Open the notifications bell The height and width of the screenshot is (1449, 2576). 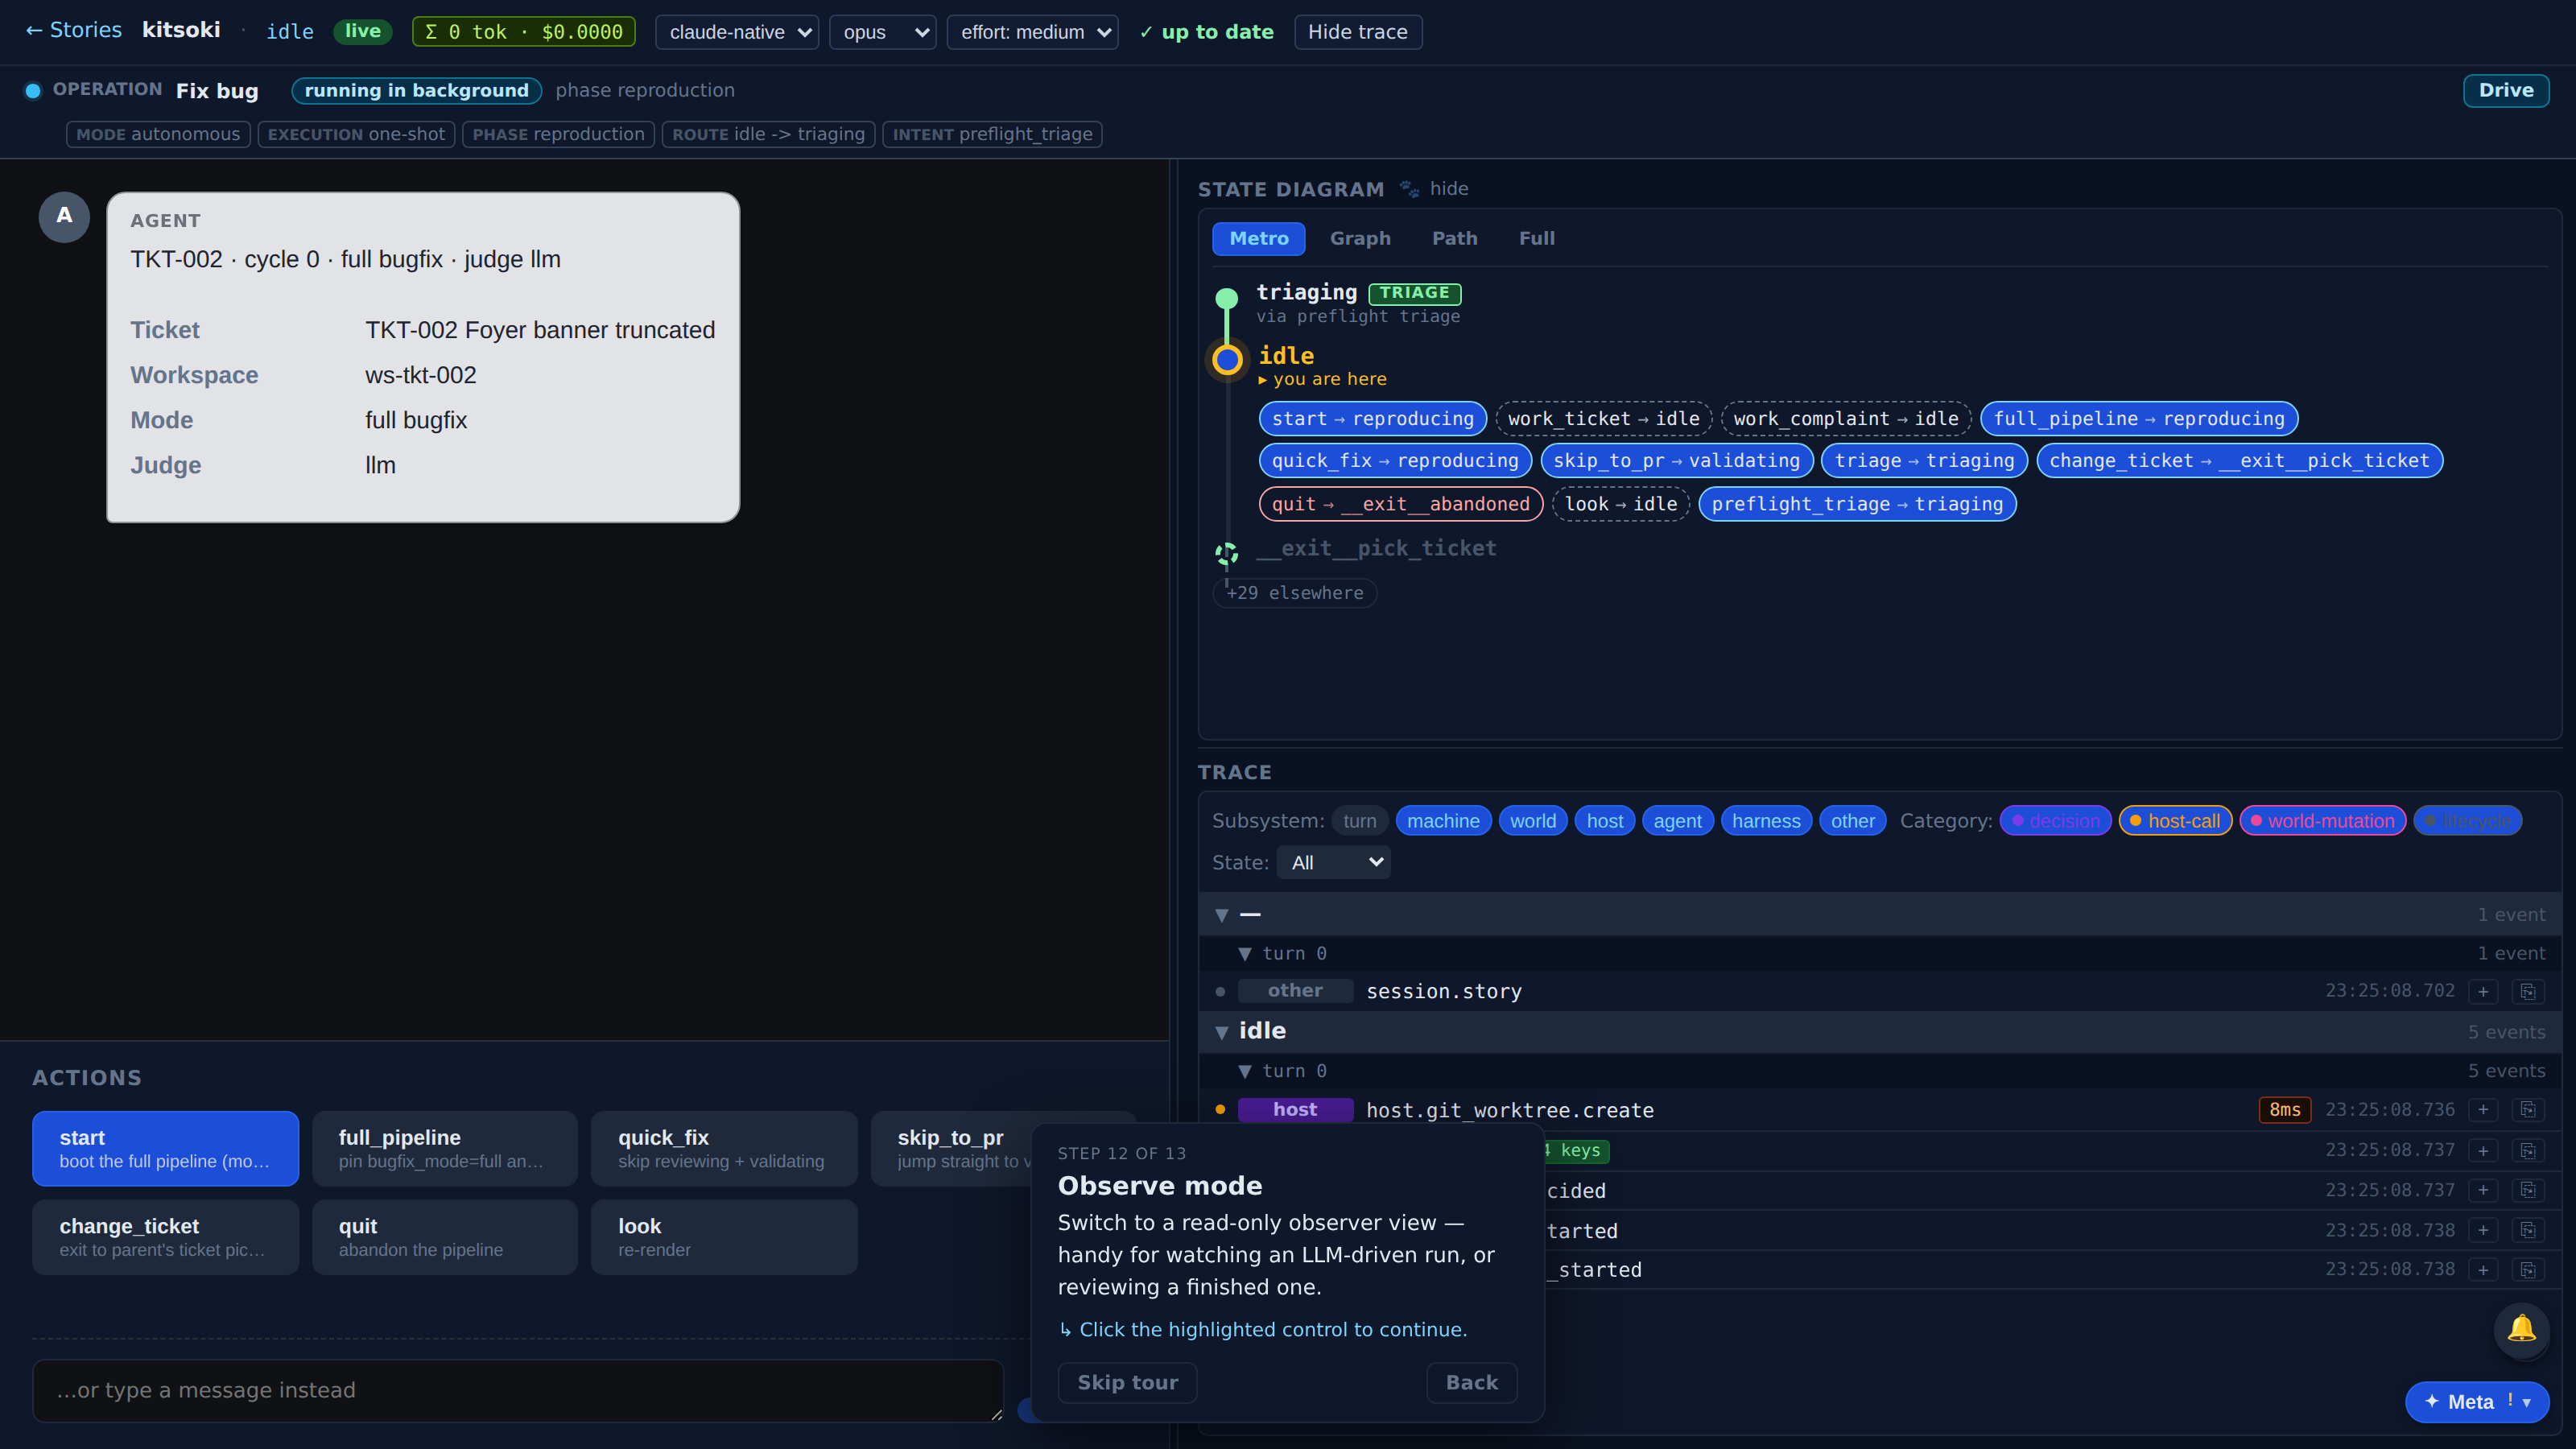[x=2521, y=1329]
